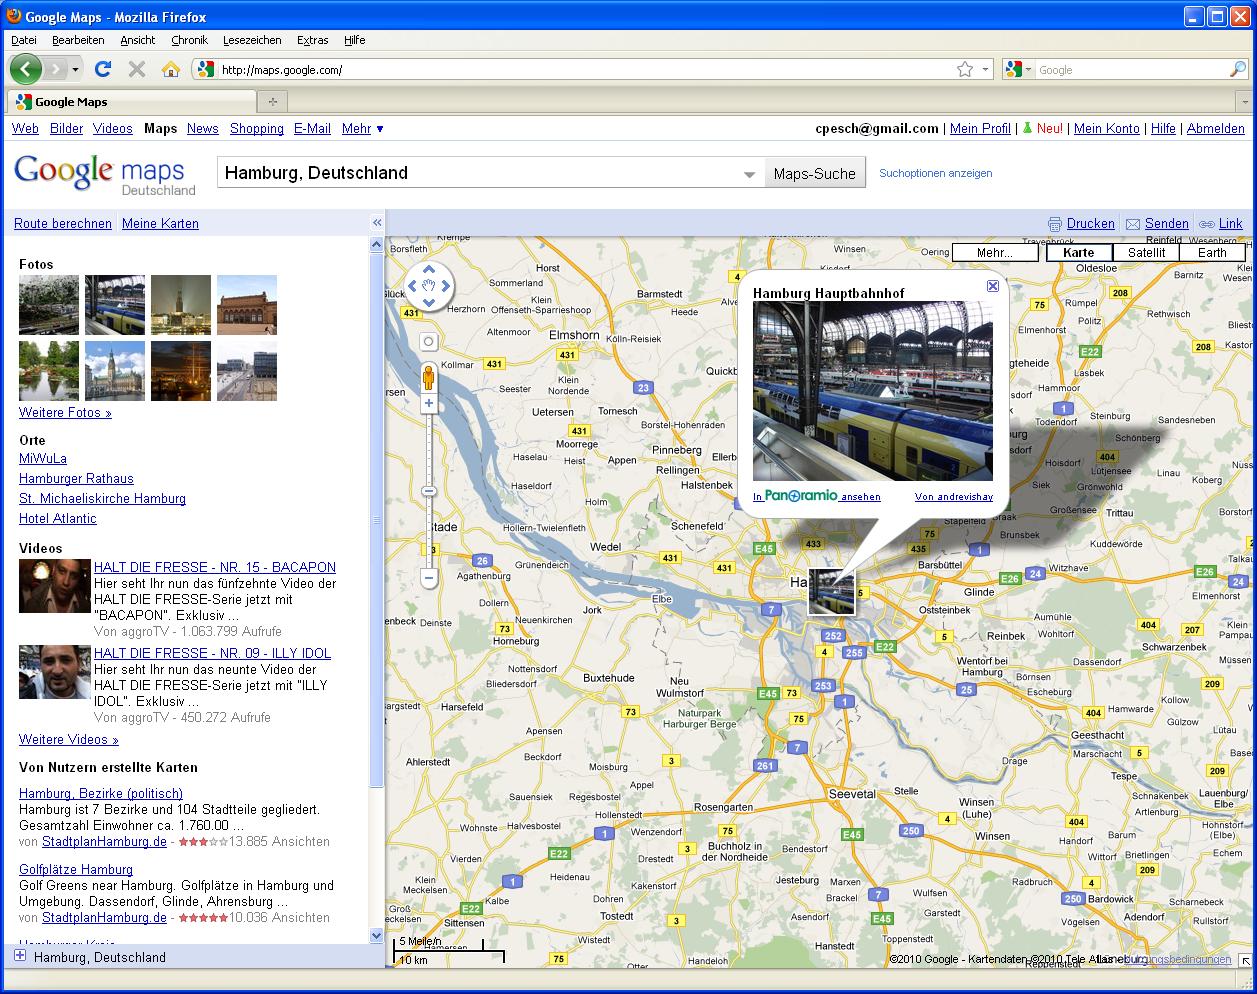Open the Weitere Fotos link
Viewport: 1257px width, 994px height.
point(65,412)
